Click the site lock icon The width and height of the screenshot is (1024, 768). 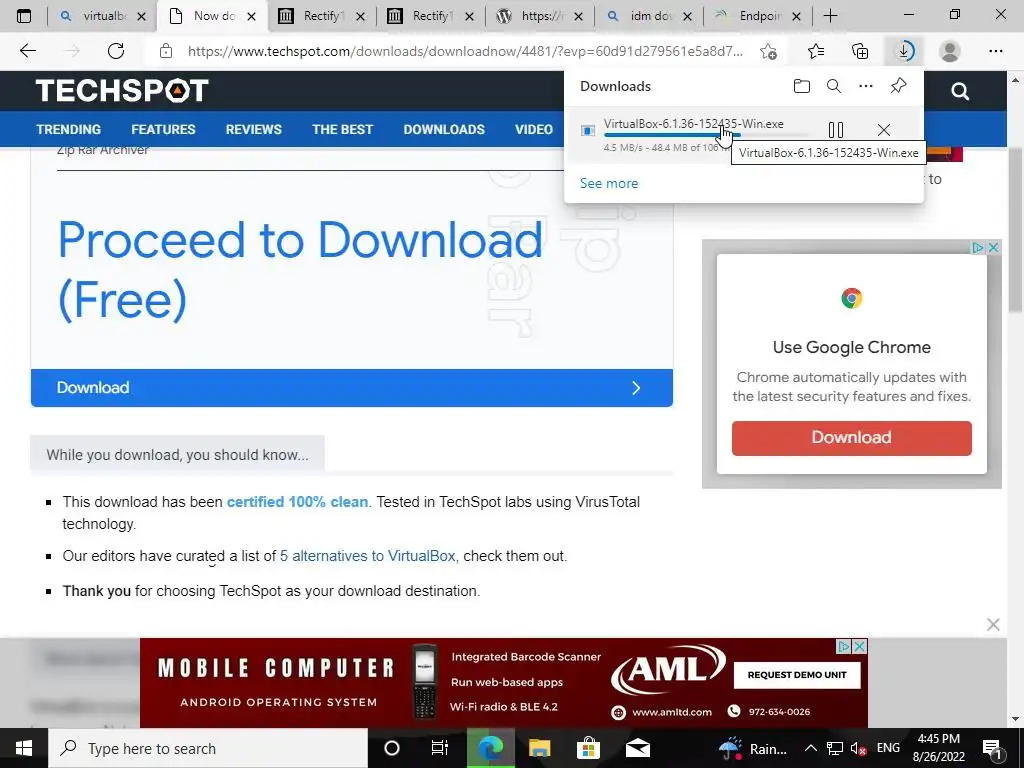point(166,51)
